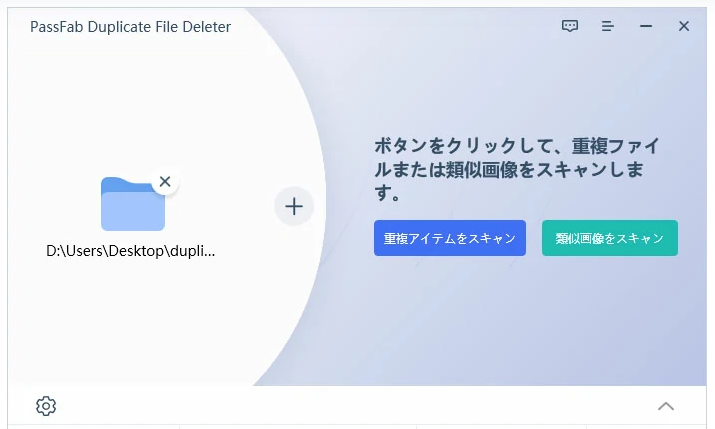Screen dimensions: 715x429
Task: Open settings via the gear icon
Action: (46, 406)
